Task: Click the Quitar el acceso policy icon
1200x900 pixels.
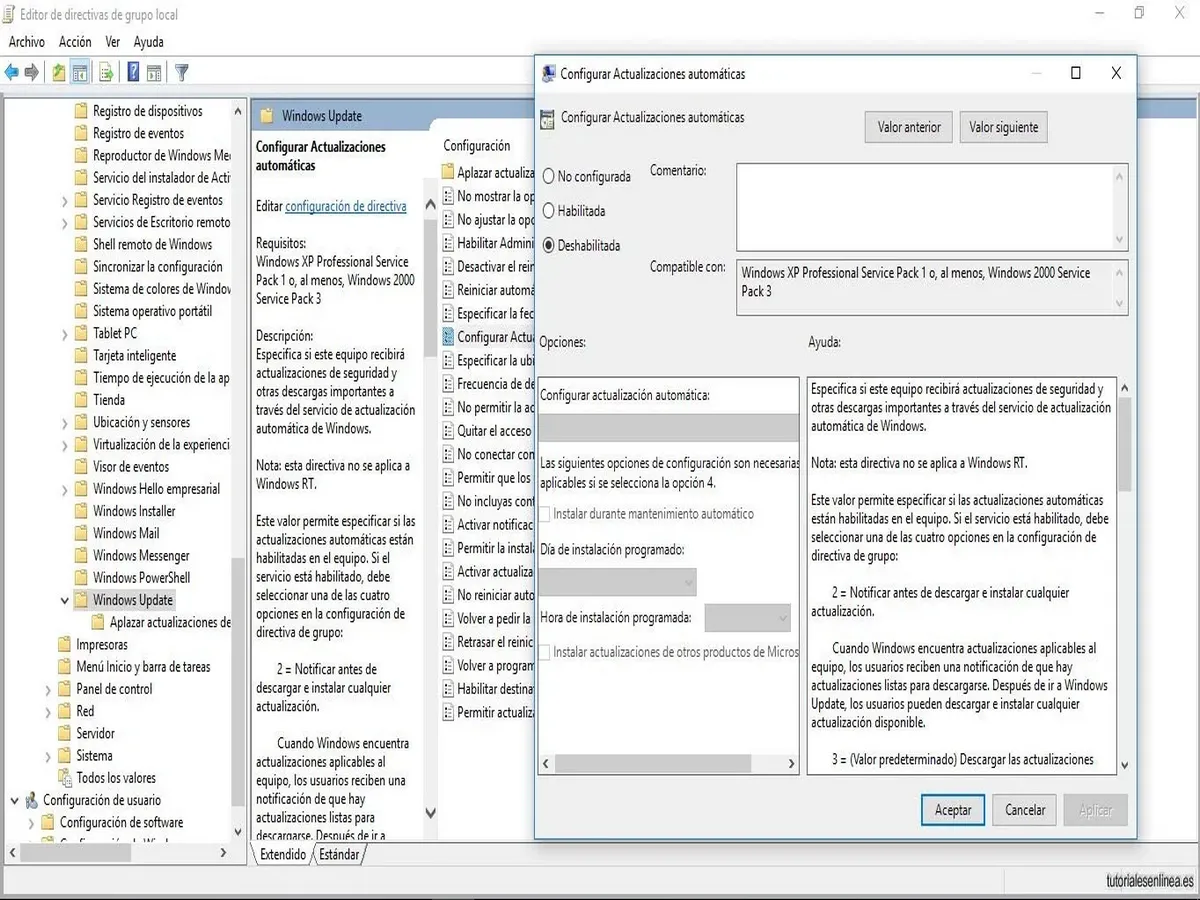Action: coord(448,431)
